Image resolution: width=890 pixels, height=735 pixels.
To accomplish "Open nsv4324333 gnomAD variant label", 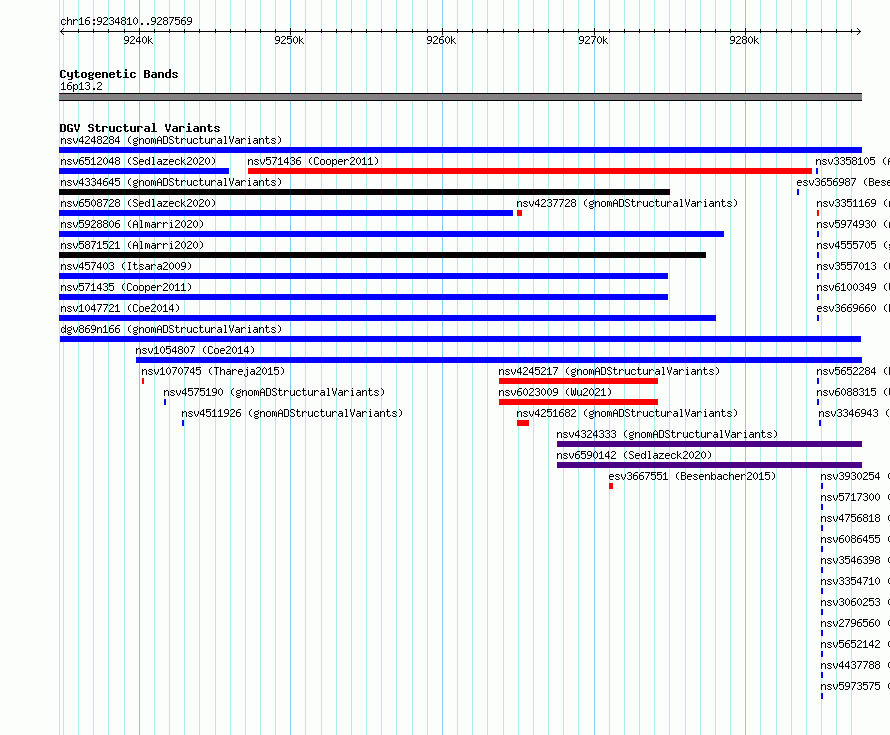I will (667, 434).
